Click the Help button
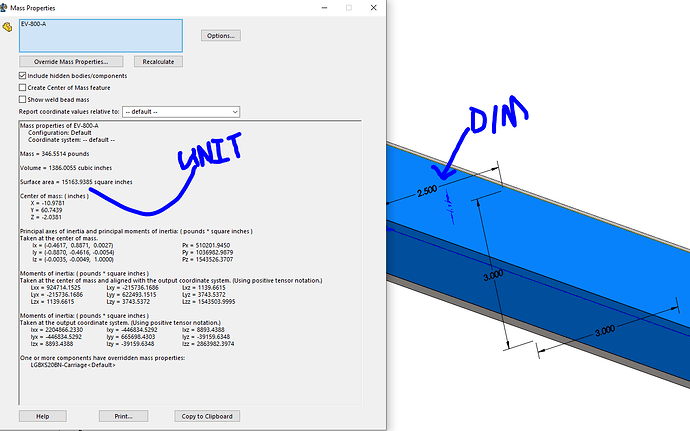Image resolution: width=690 pixels, height=431 pixels. coord(42,415)
